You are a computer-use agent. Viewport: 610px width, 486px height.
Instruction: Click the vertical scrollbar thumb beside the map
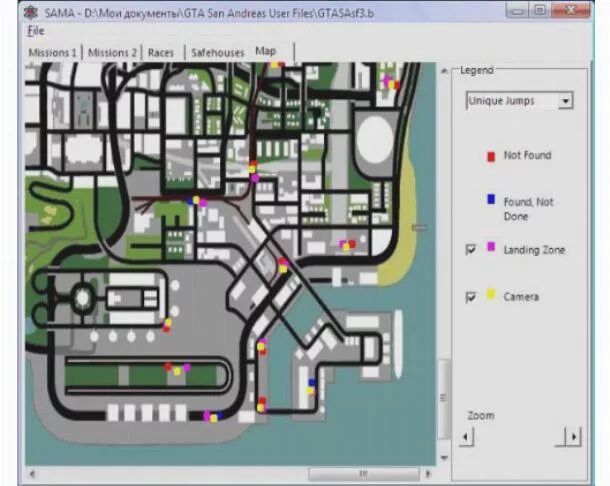tap(444, 398)
